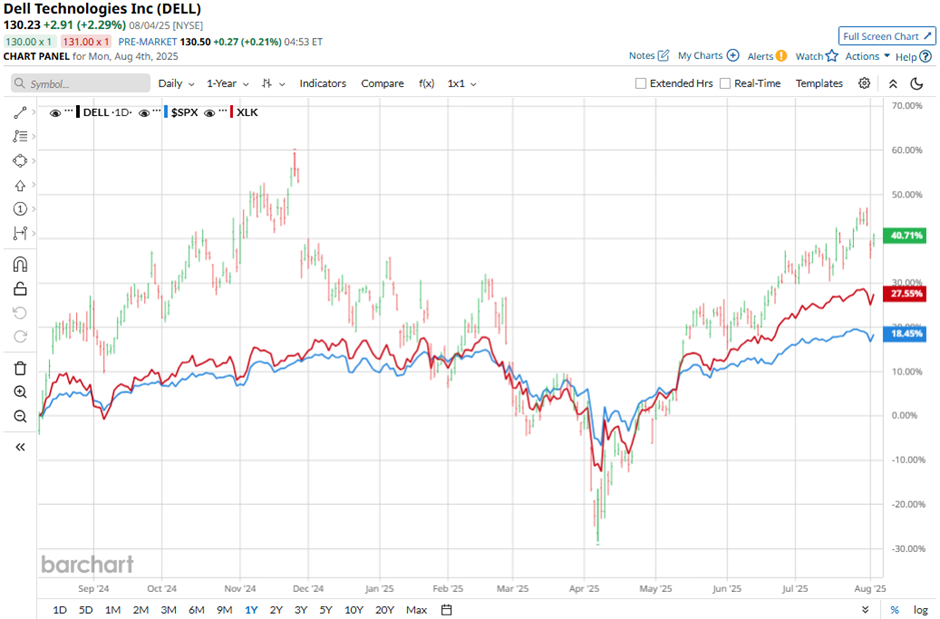Expand the Actions dropdown menu
Viewport: 940px width, 619px height.
(x=867, y=56)
